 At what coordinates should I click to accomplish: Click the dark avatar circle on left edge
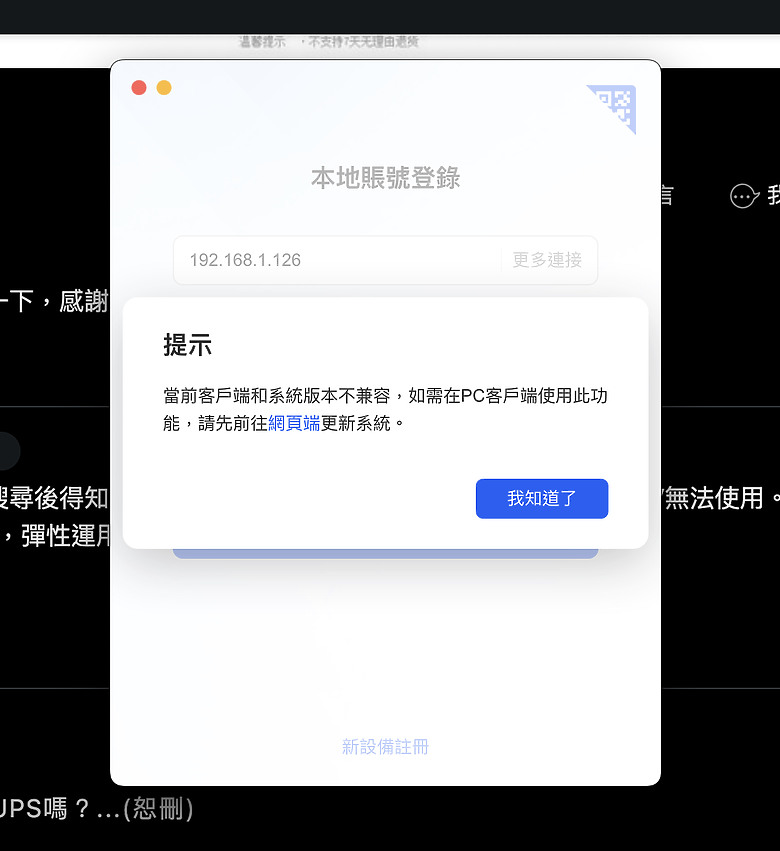tap(9, 451)
